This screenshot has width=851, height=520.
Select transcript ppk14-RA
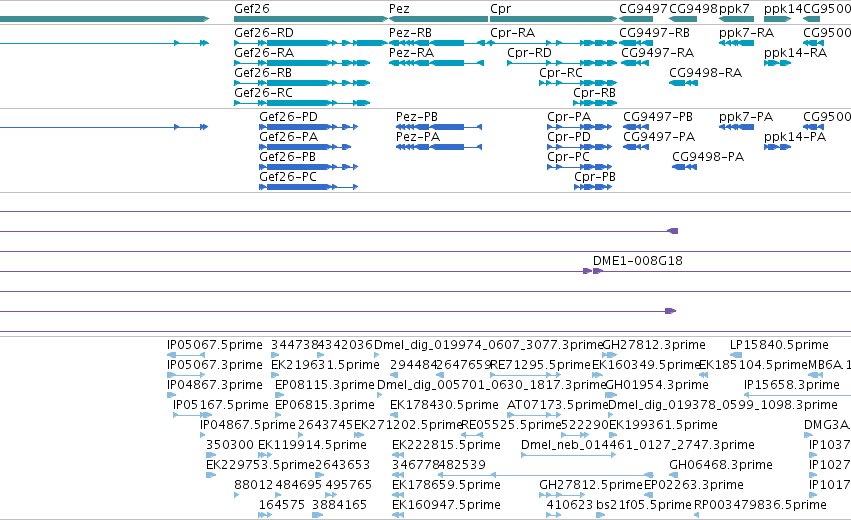[777, 63]
